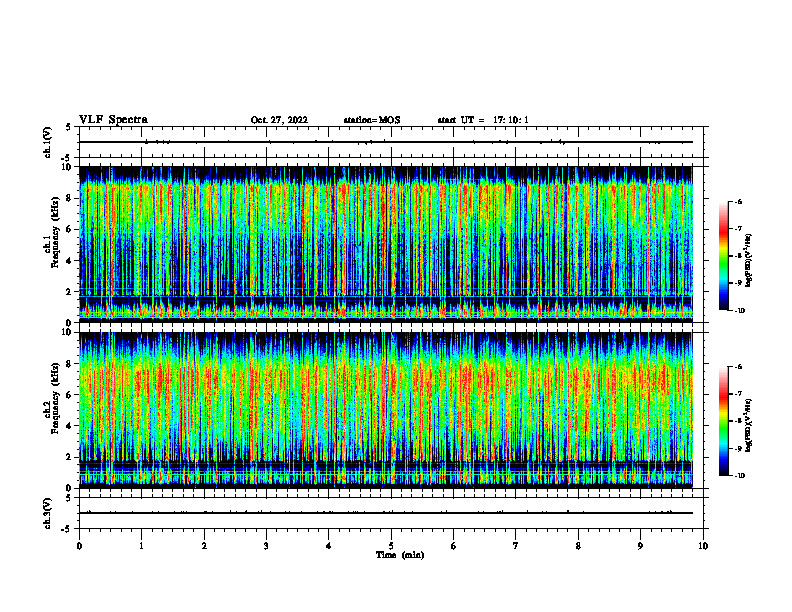Click the time axis tick label "1"

(x=141, y=546)
